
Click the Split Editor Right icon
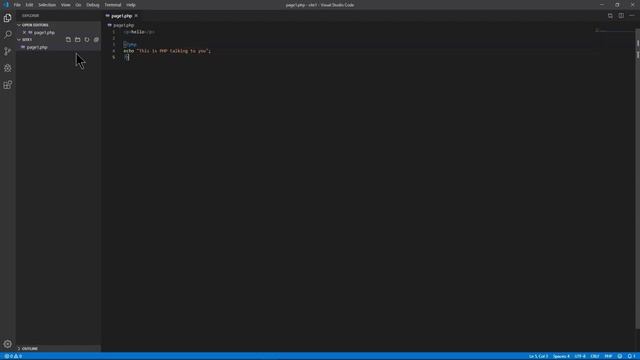[x=621, y=16]
